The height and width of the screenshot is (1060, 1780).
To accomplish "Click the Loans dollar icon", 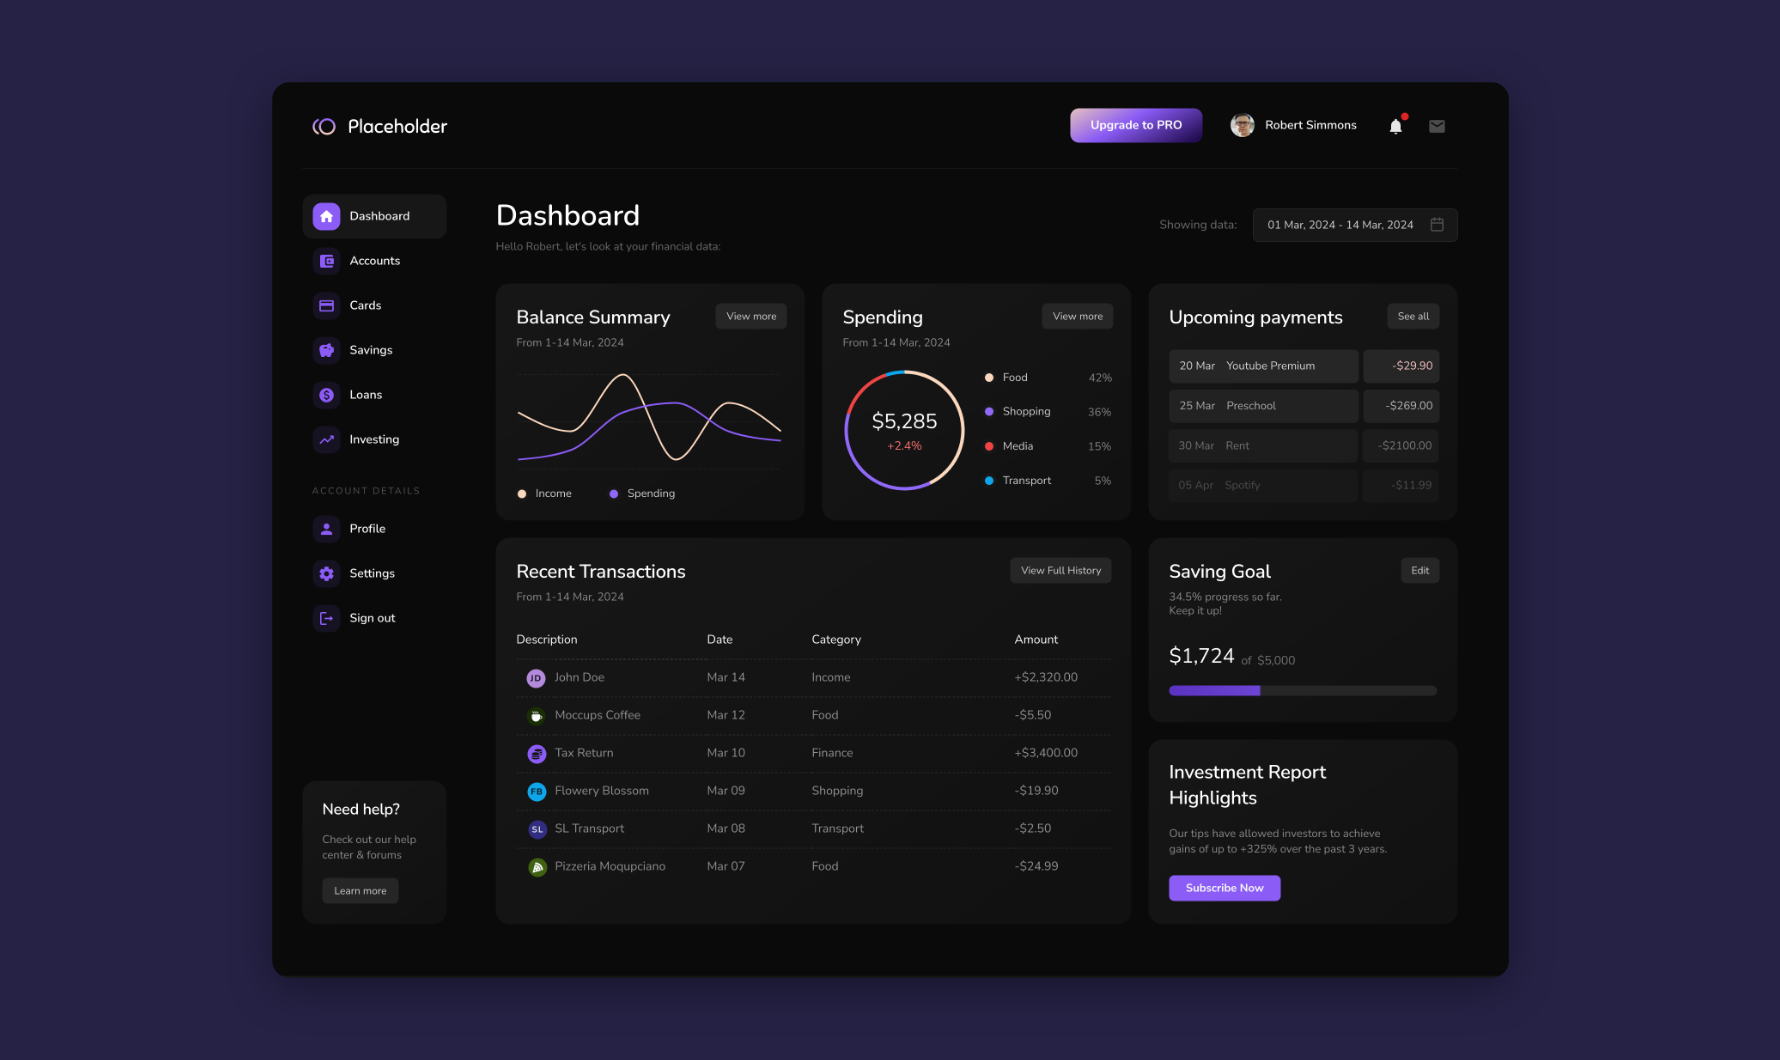I will coord(326,395).
